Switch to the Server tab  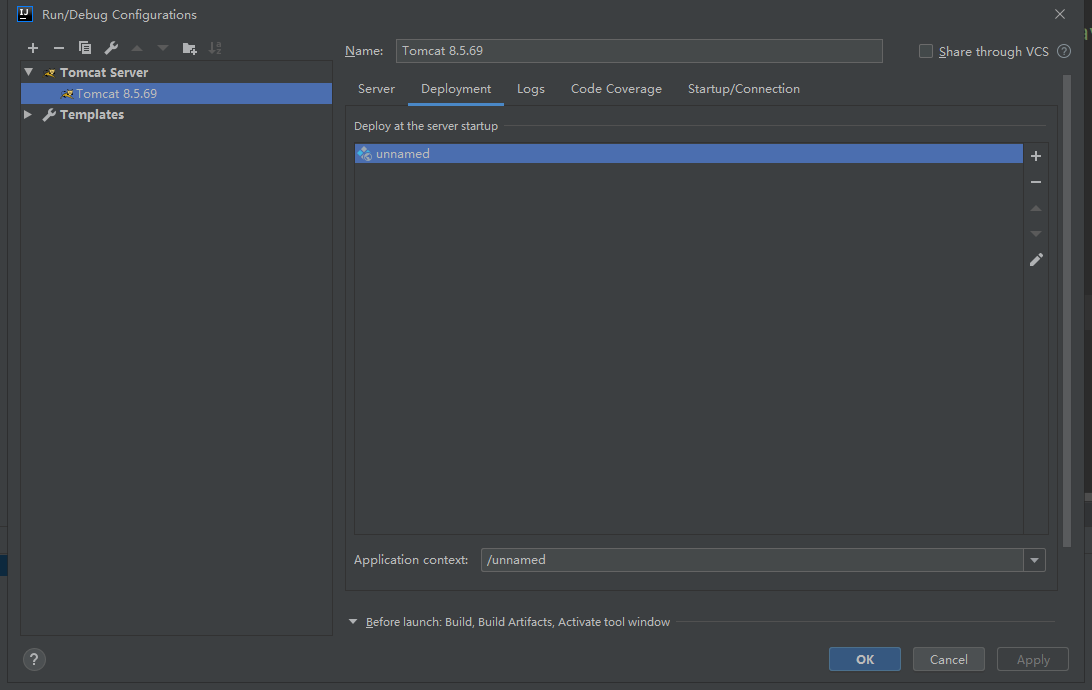point(376,89)
